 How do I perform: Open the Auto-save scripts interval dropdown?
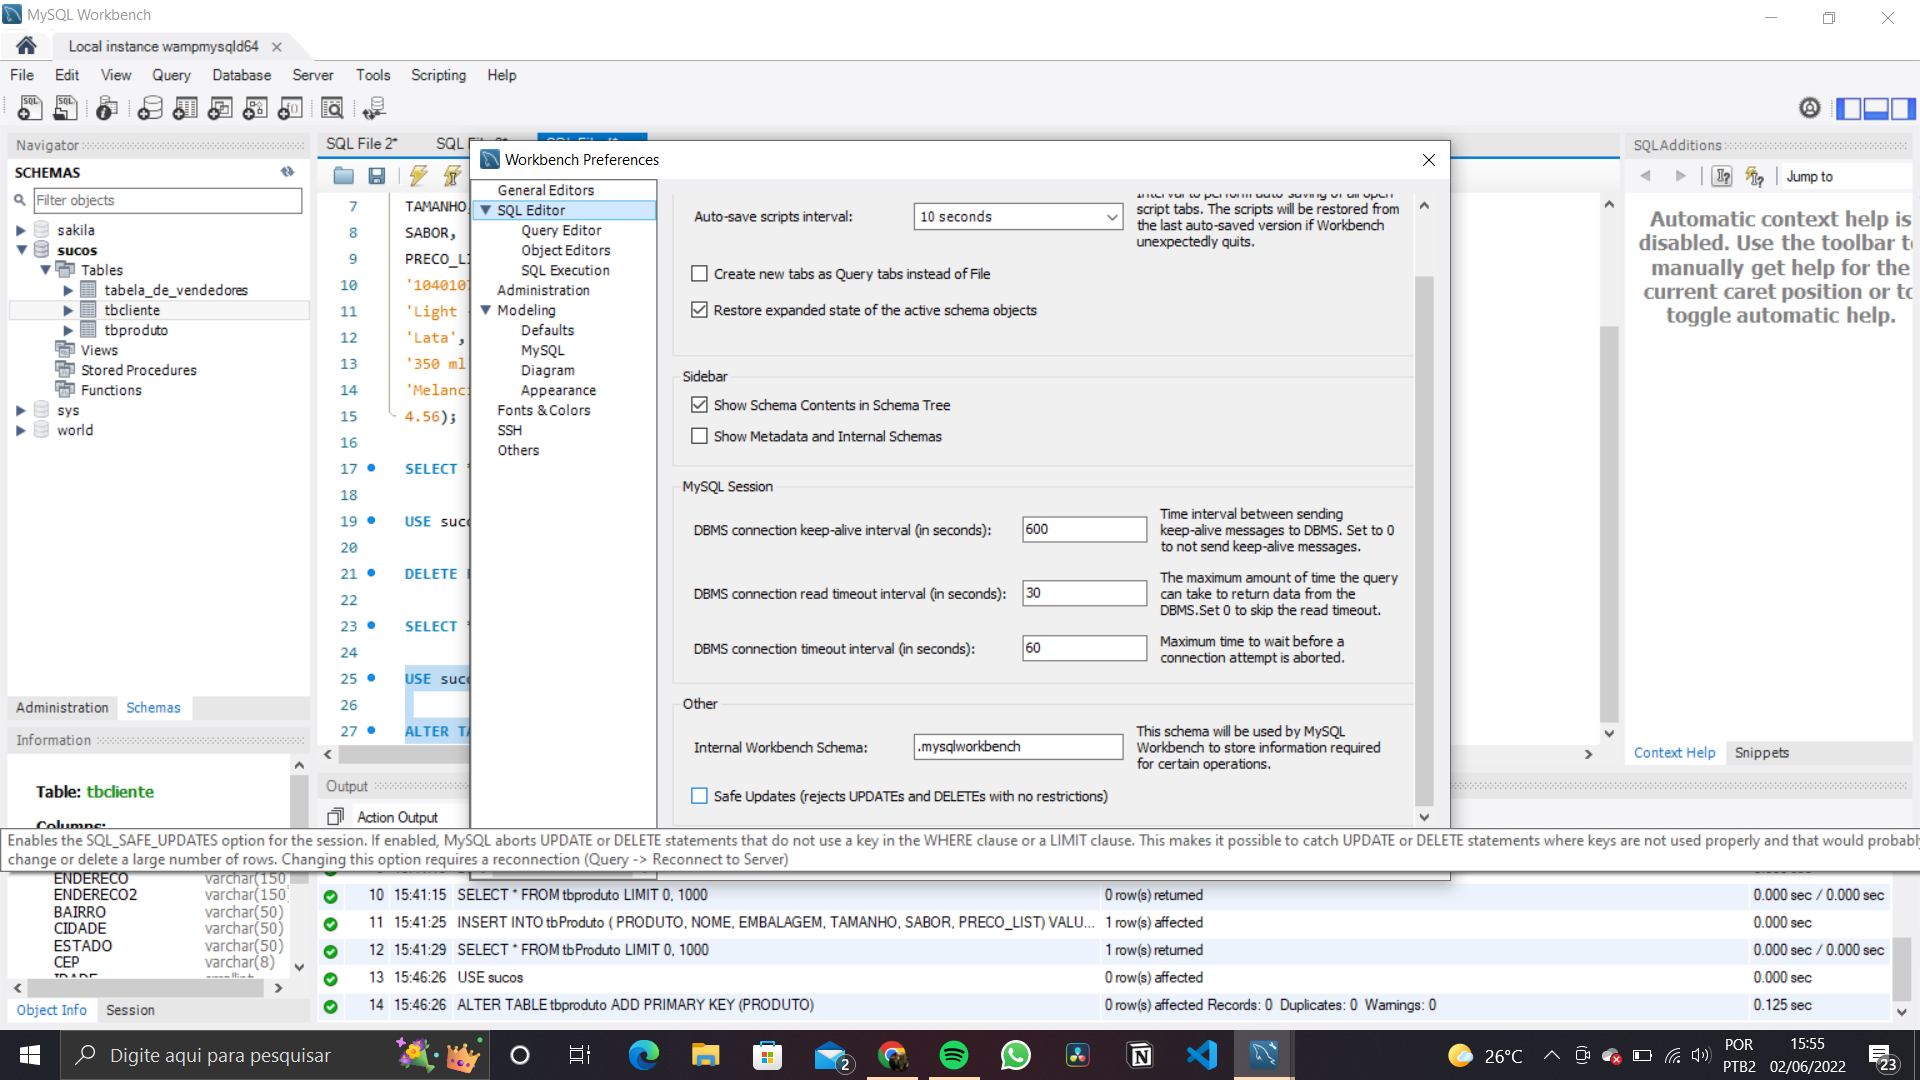click(x=1018, y=217)
